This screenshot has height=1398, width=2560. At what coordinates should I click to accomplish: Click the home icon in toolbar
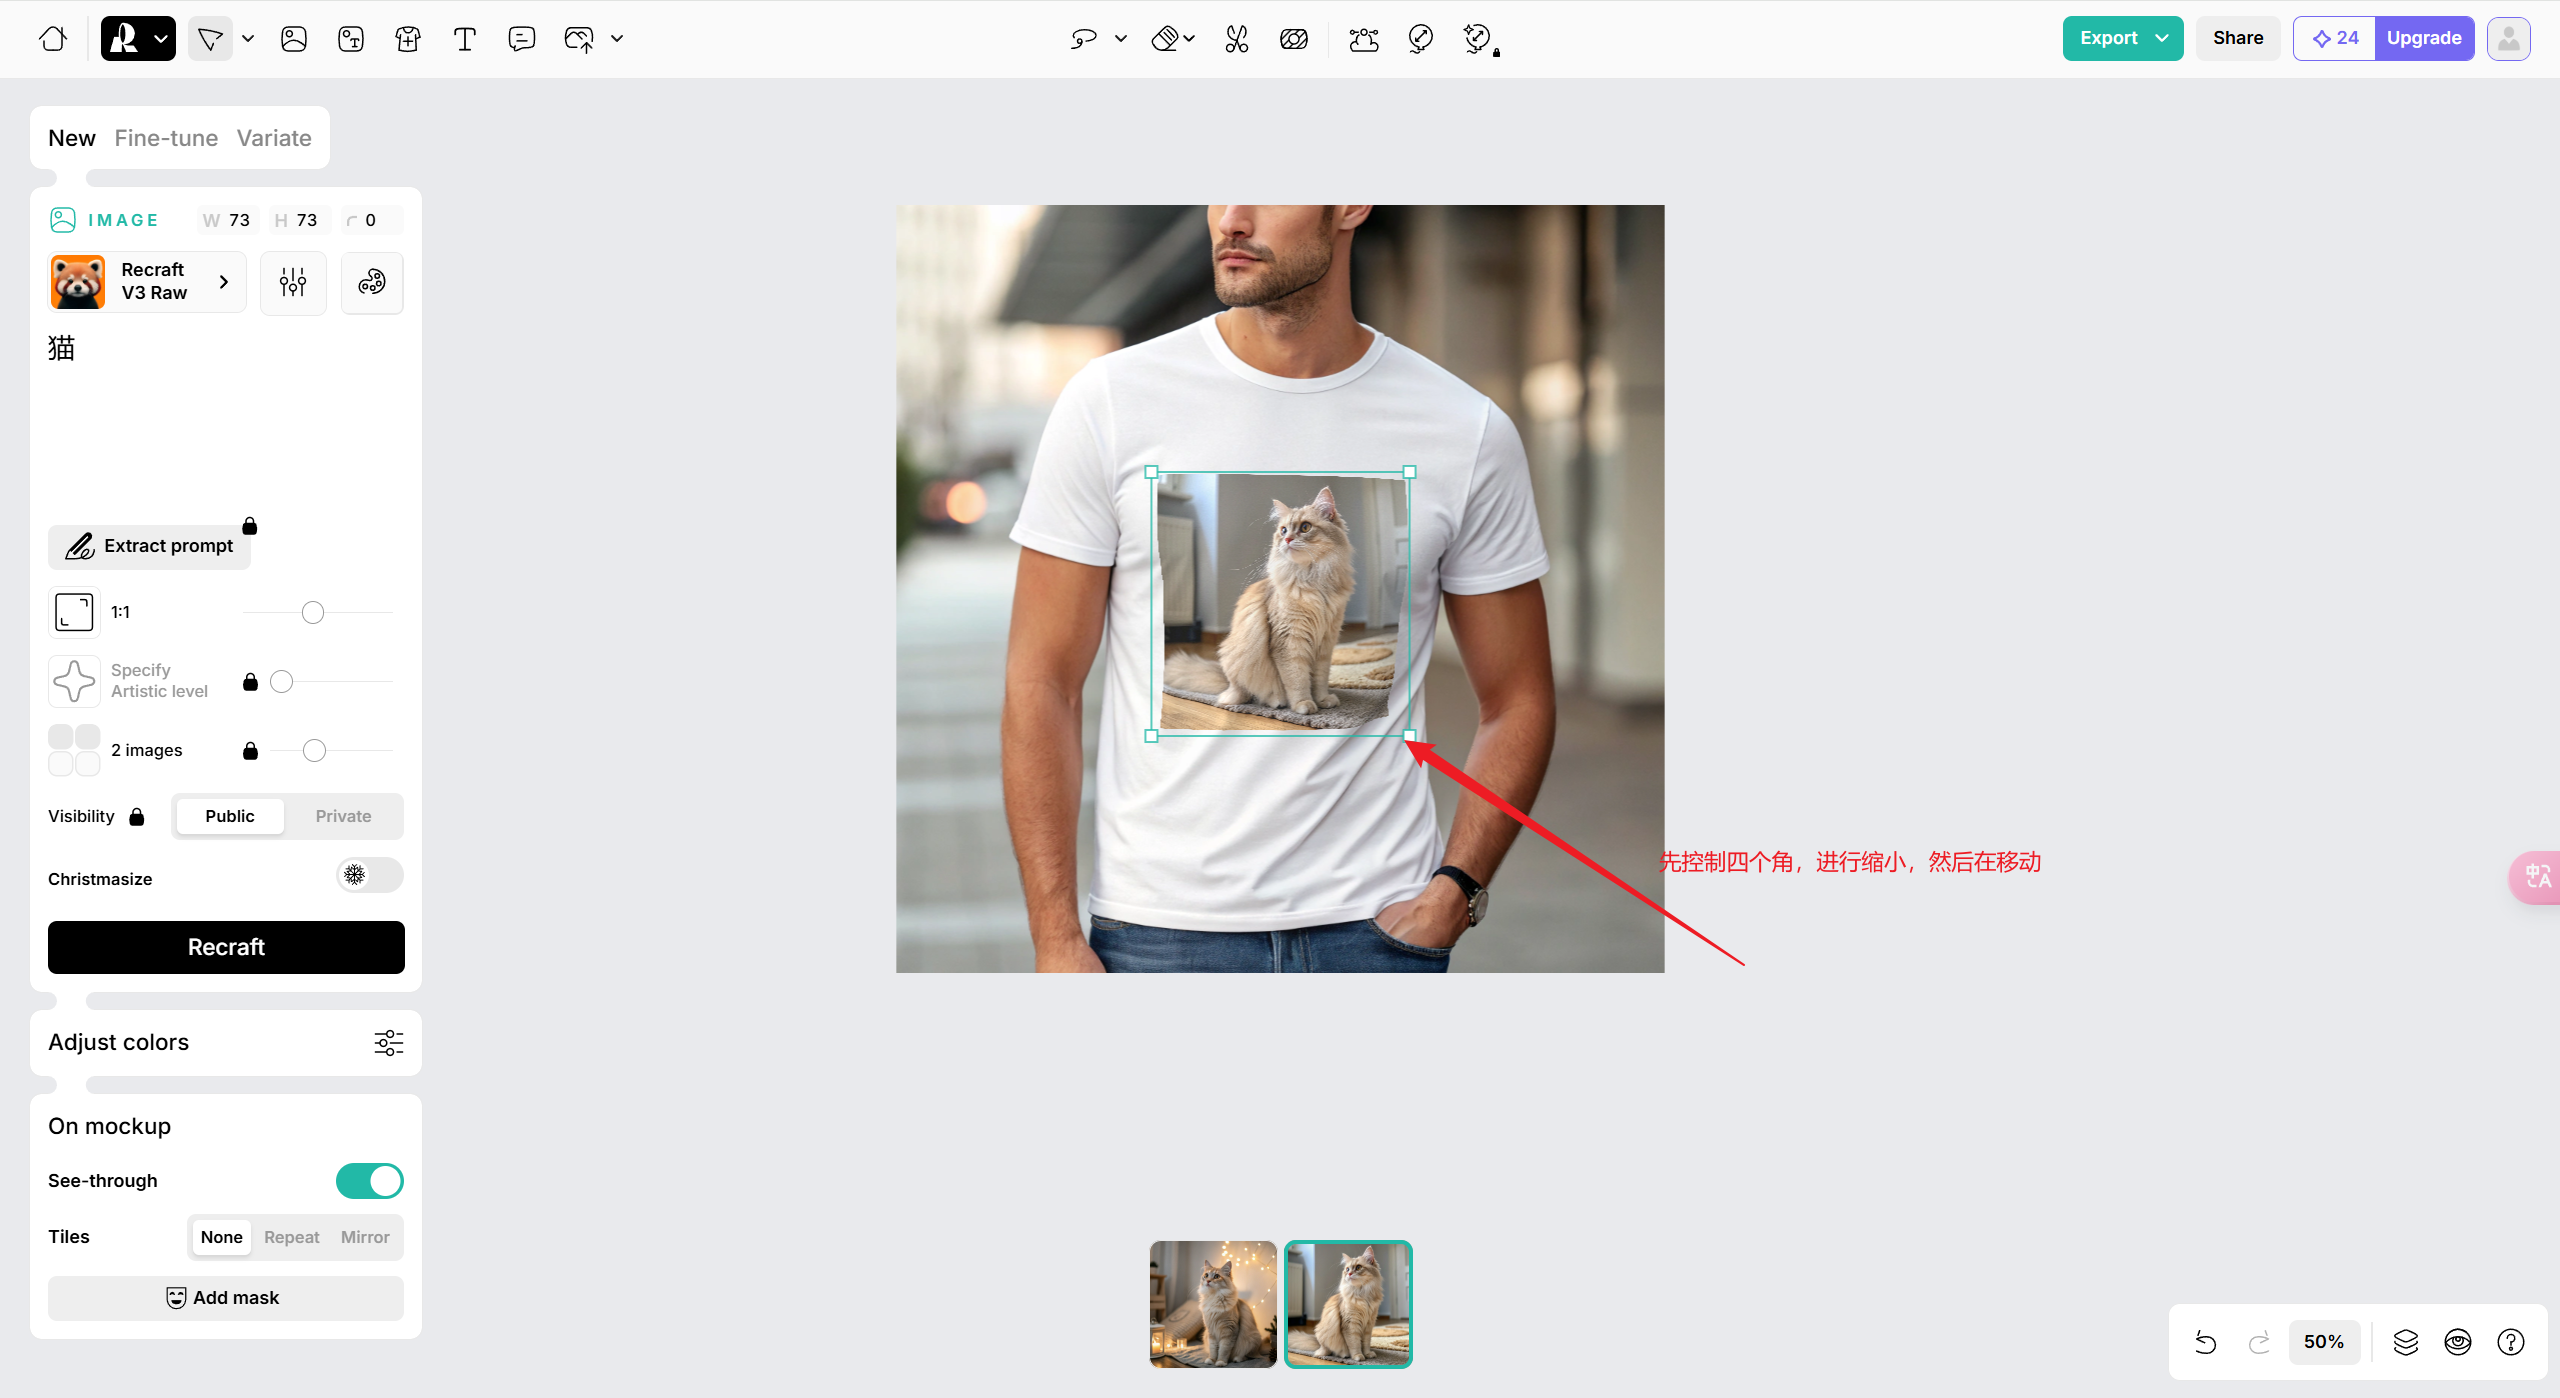pos(53,38)
